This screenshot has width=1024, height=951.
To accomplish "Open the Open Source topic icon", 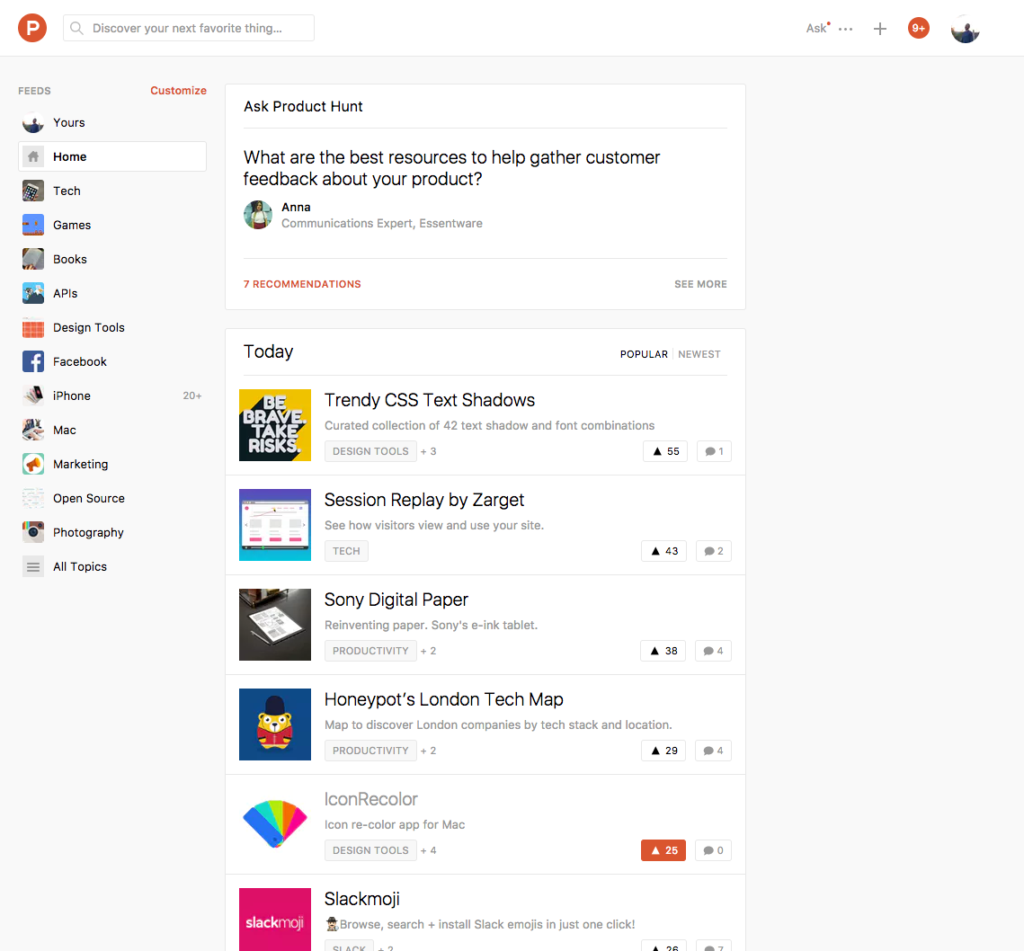I will (33, 498).
